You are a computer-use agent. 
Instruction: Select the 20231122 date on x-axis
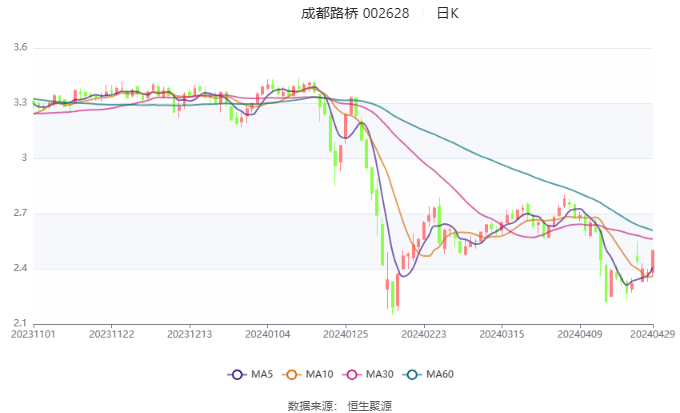click(x=112, y=334)
